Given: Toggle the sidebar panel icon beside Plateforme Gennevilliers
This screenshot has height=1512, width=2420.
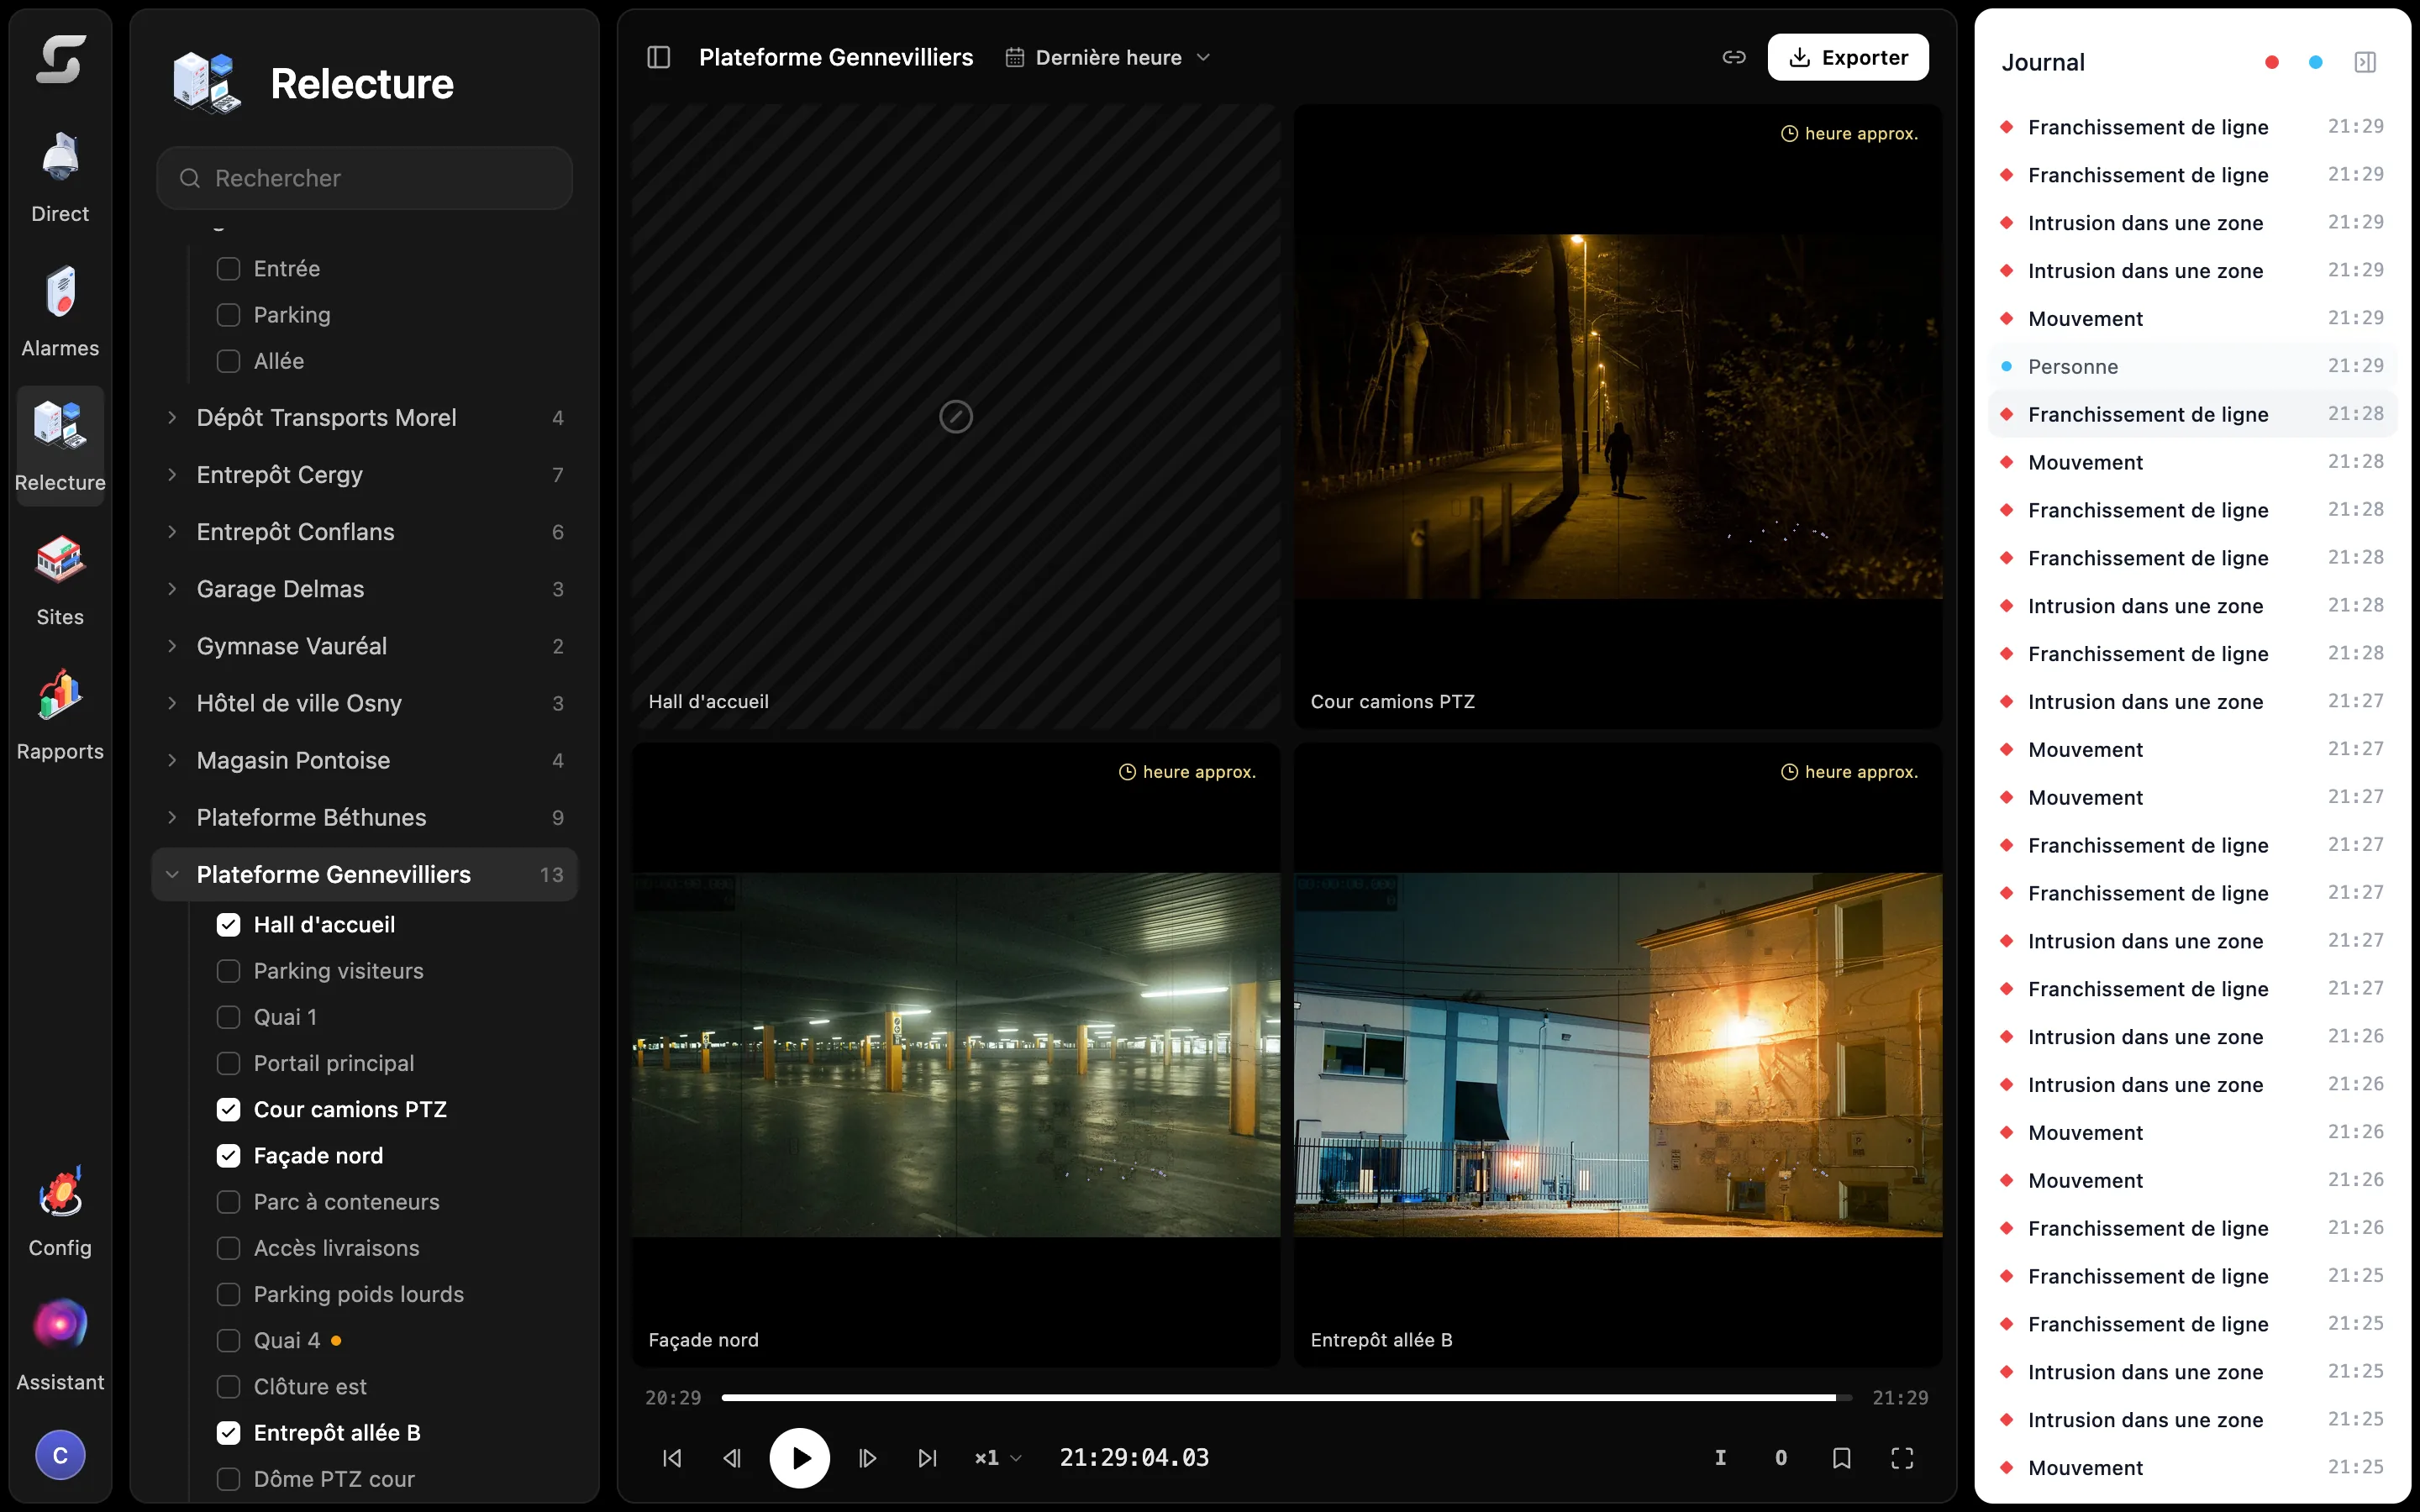Looking at the screenshot, I should [x=658, y=58].
